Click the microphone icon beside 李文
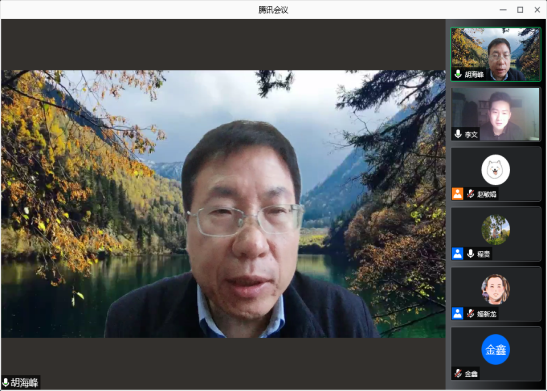This screenshot has height=391, width=547. coord(458,134)
